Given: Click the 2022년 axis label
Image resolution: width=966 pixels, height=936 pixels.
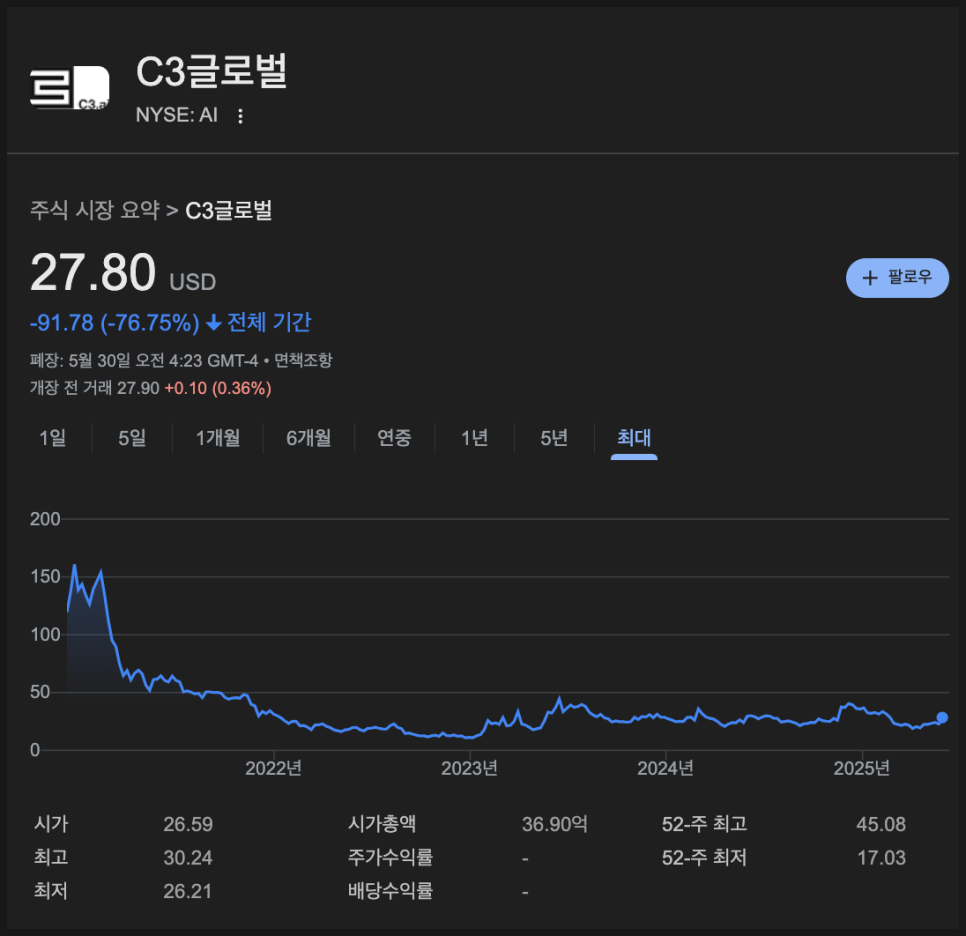Looking at the screenshot, I should click(x=274, y=768).
